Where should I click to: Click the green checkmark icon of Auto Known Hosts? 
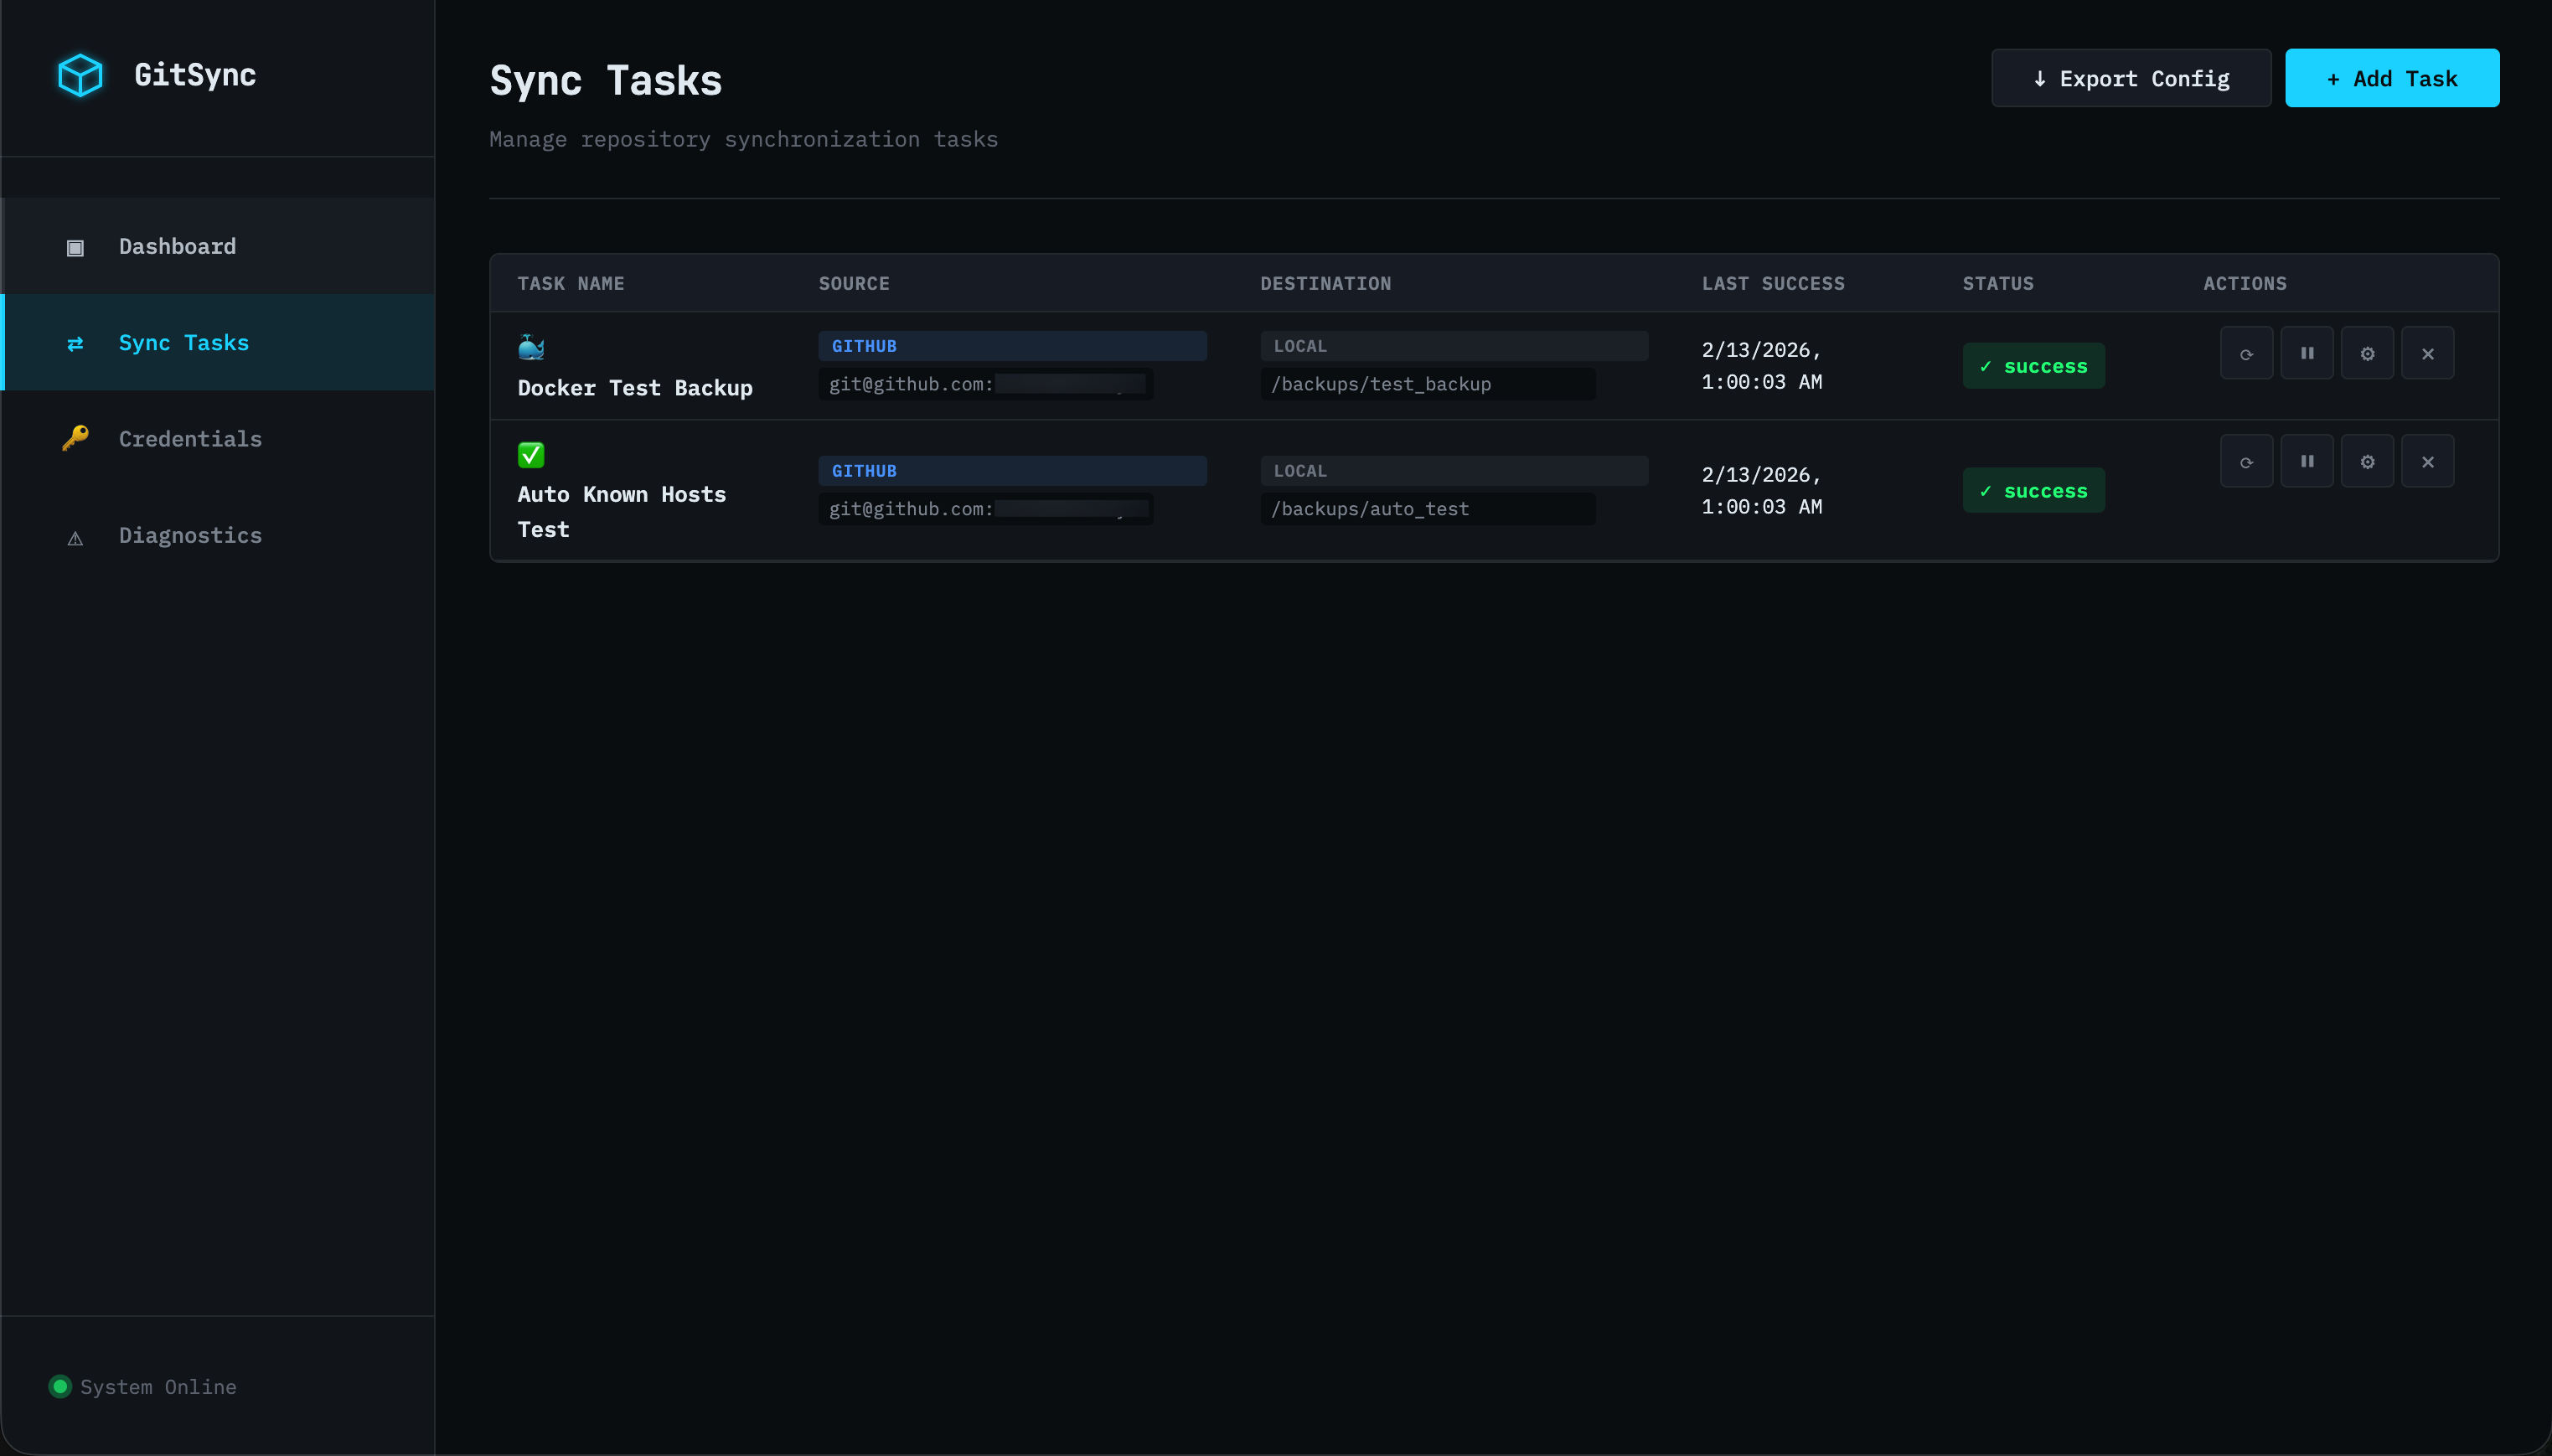(x=531, y=455)
